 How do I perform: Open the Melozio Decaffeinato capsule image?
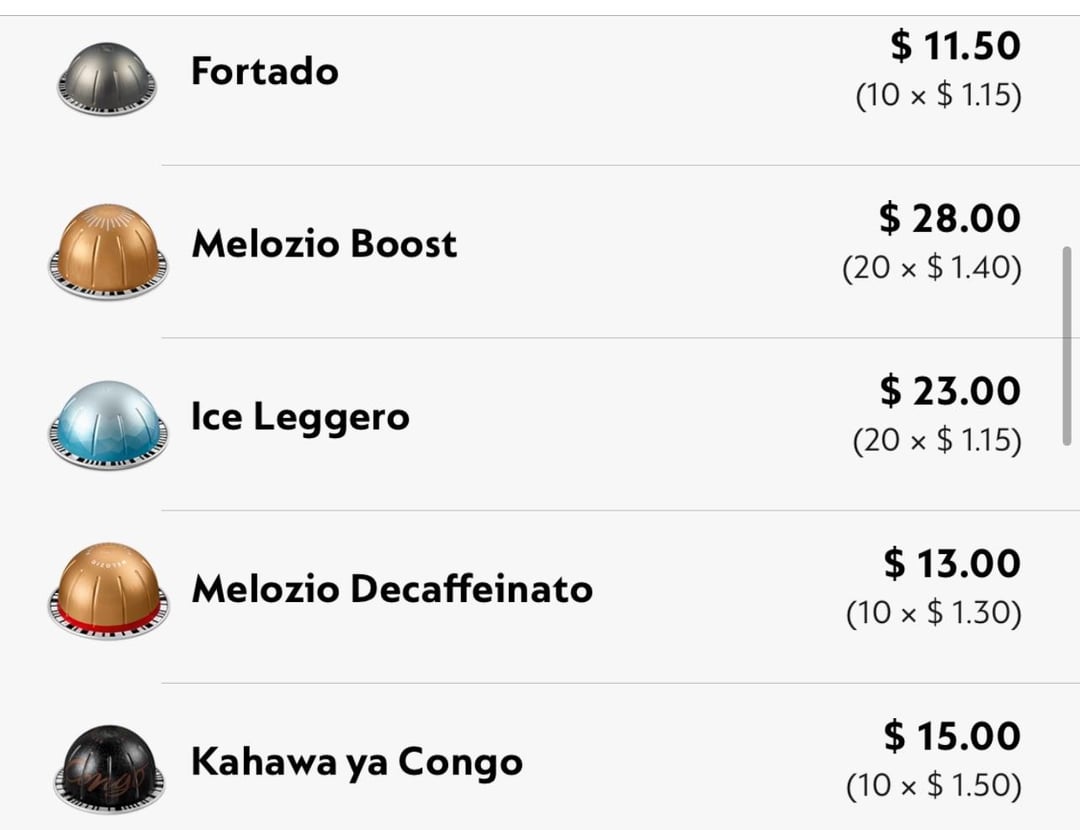(x=108, y=592)
